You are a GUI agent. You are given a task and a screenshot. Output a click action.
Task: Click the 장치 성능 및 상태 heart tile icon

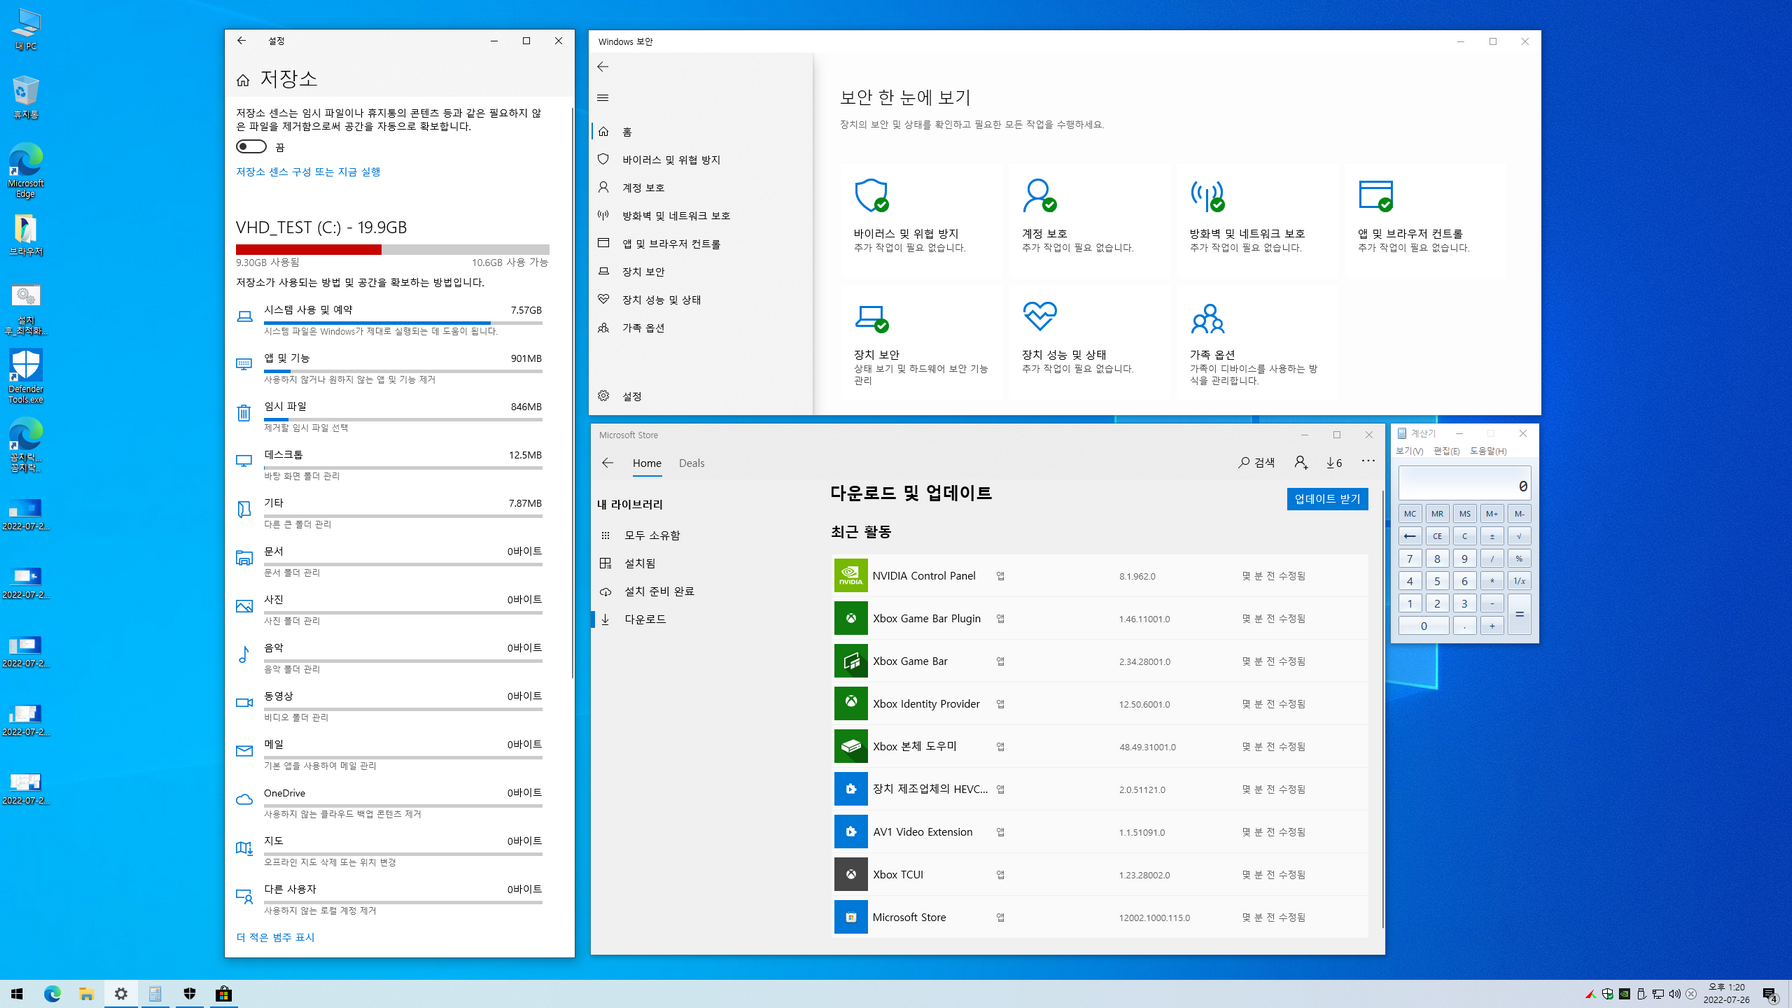click(x=1039, y=317)
